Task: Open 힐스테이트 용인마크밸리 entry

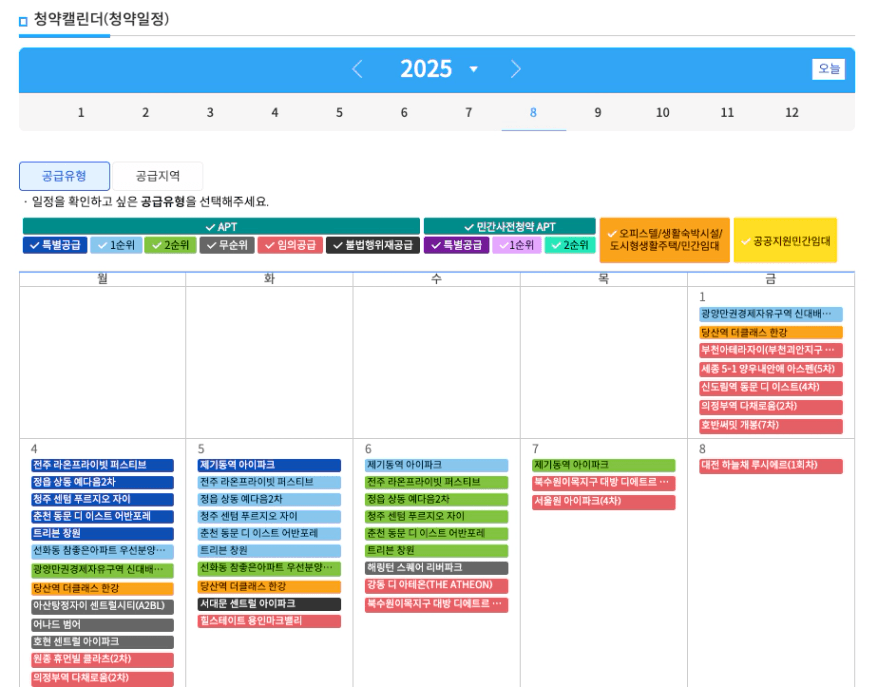Action: pyautogui.click(x=269, y=621)
